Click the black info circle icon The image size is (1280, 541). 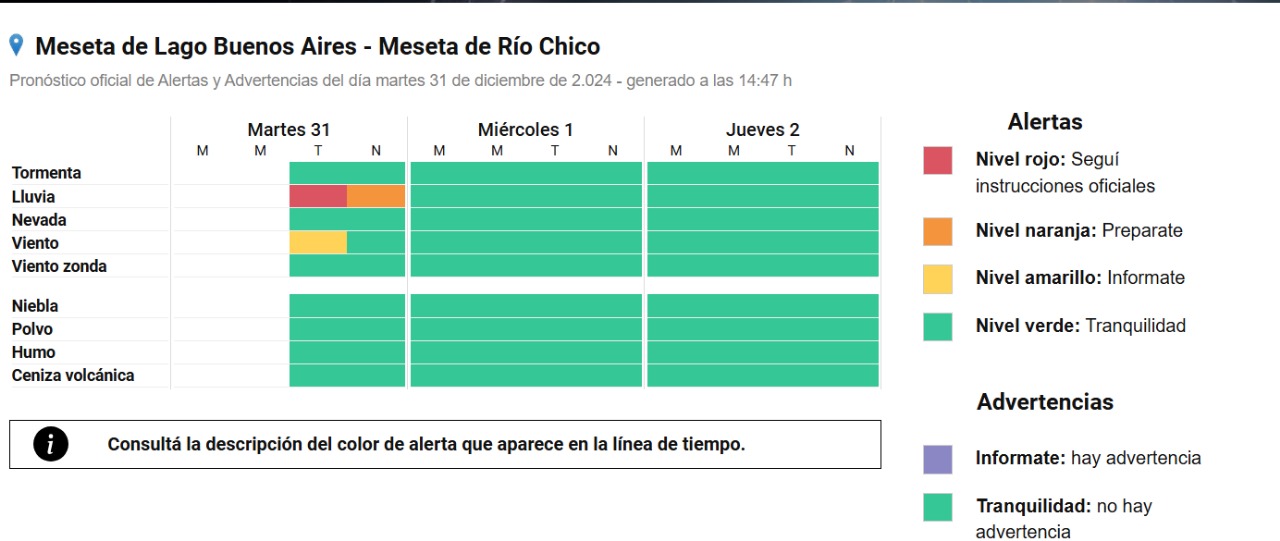[50, 444]
